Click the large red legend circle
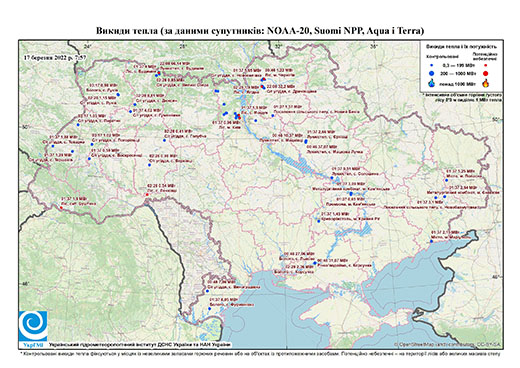 [x=486, y=73]
